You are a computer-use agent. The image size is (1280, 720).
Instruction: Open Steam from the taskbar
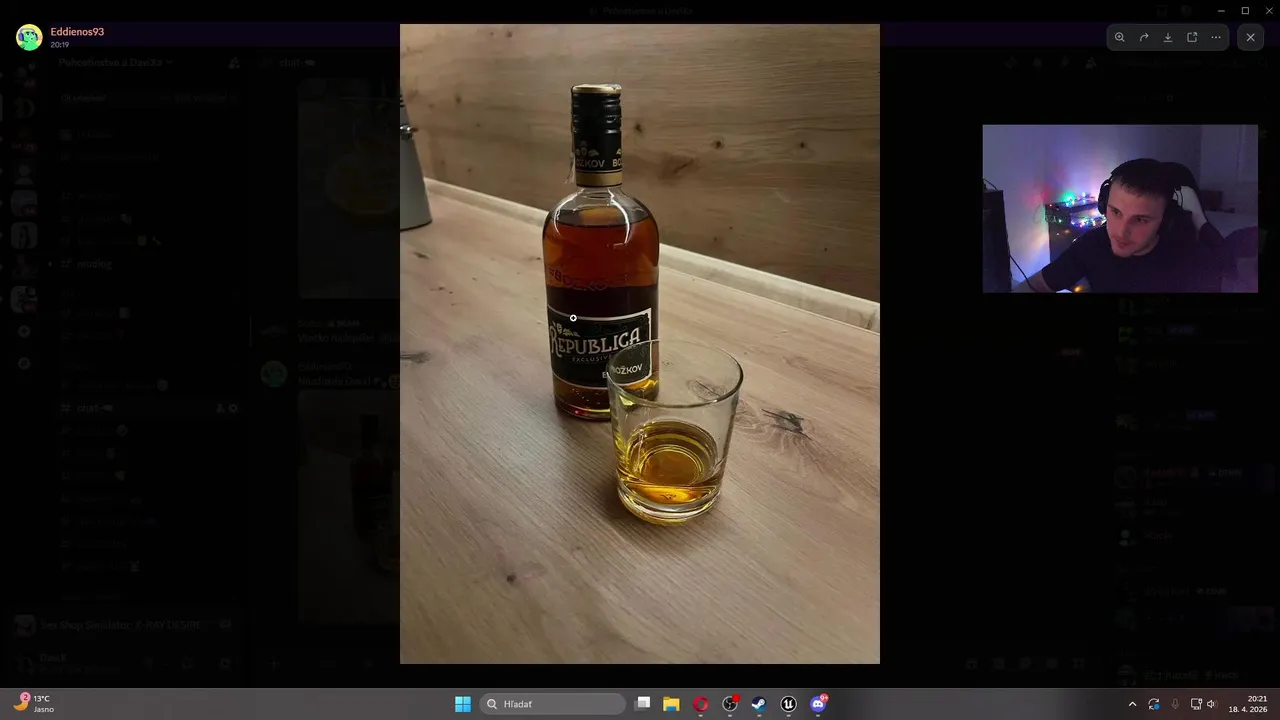coord(759,704)
